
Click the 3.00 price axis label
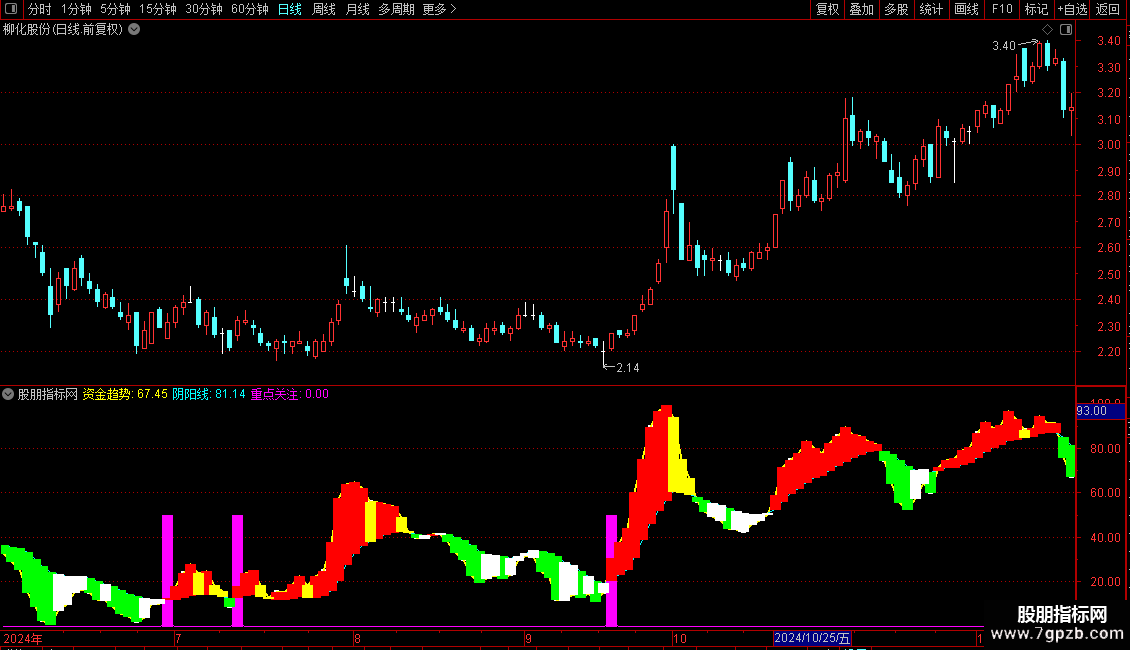pyautogui.click(x=1108, y=145)
